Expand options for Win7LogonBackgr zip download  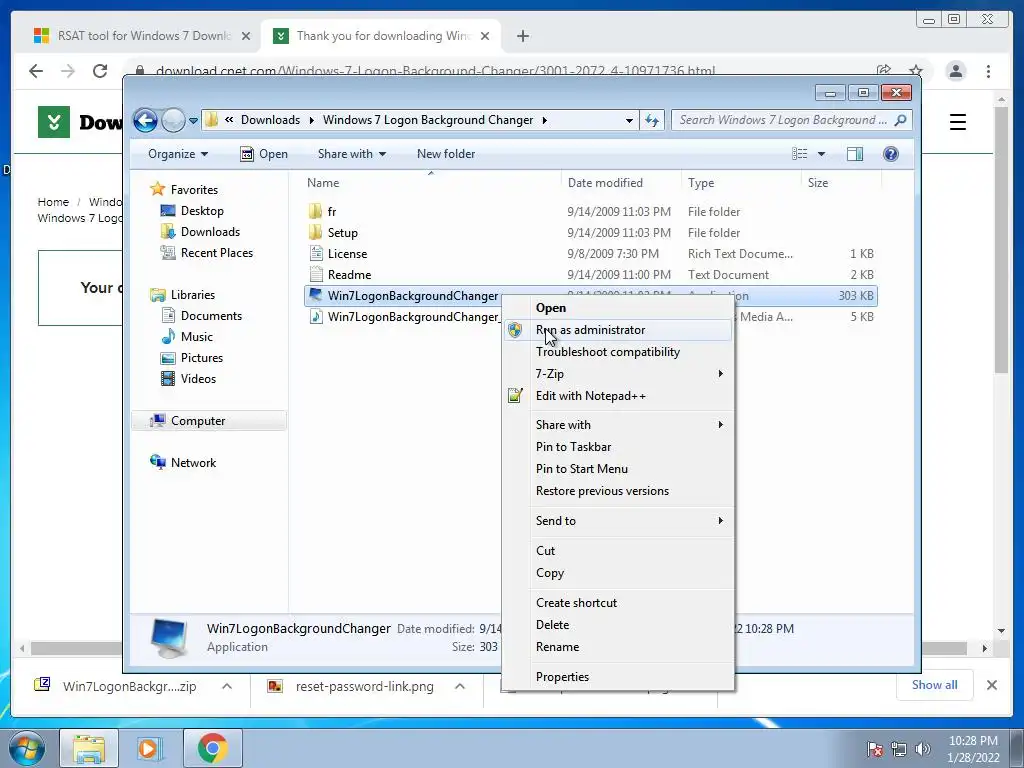point(227,686)
